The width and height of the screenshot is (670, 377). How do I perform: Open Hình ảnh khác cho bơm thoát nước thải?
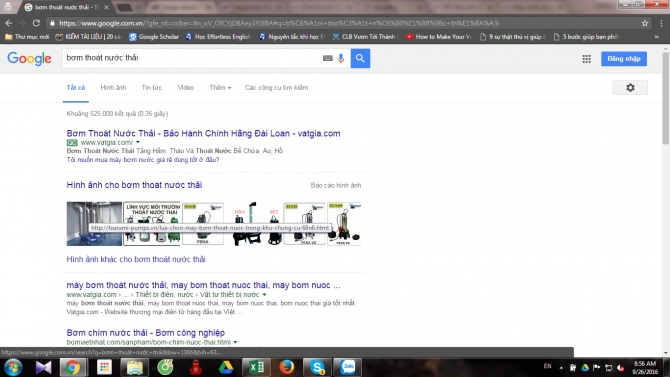(x=136, y=259)
